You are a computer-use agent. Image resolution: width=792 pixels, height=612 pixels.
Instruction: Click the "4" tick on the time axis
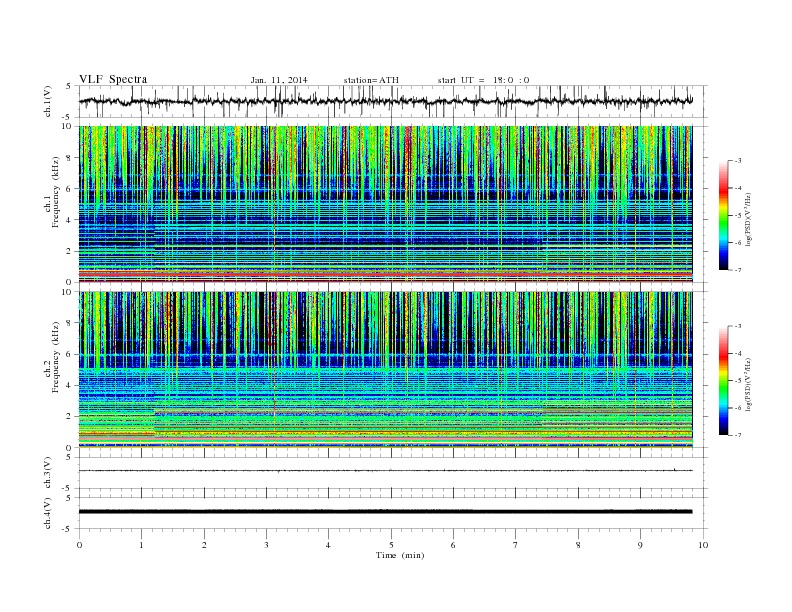click(328, 545)
